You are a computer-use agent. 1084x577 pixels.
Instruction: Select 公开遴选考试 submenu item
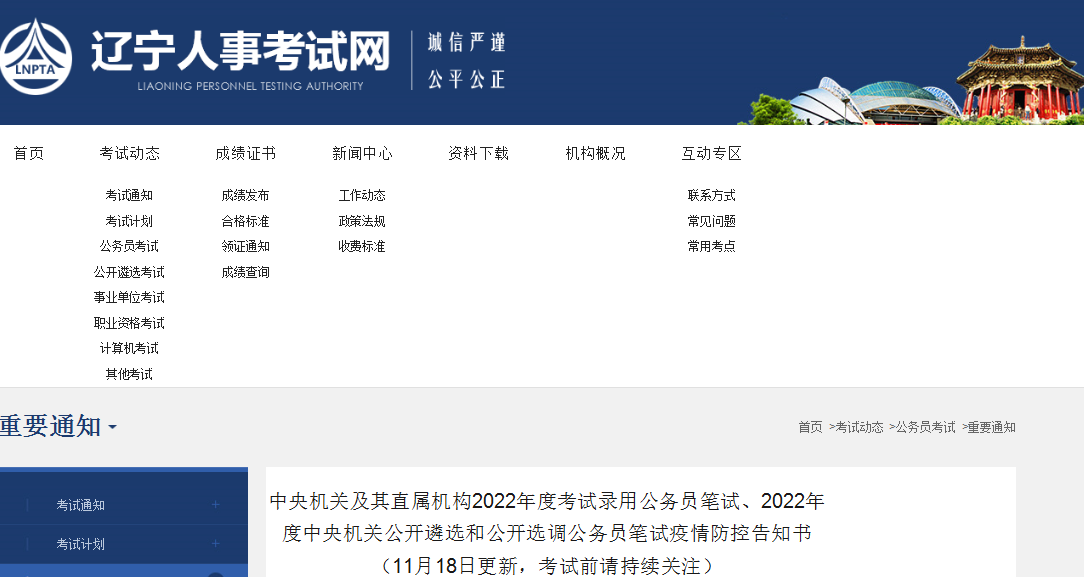point(129,272)
